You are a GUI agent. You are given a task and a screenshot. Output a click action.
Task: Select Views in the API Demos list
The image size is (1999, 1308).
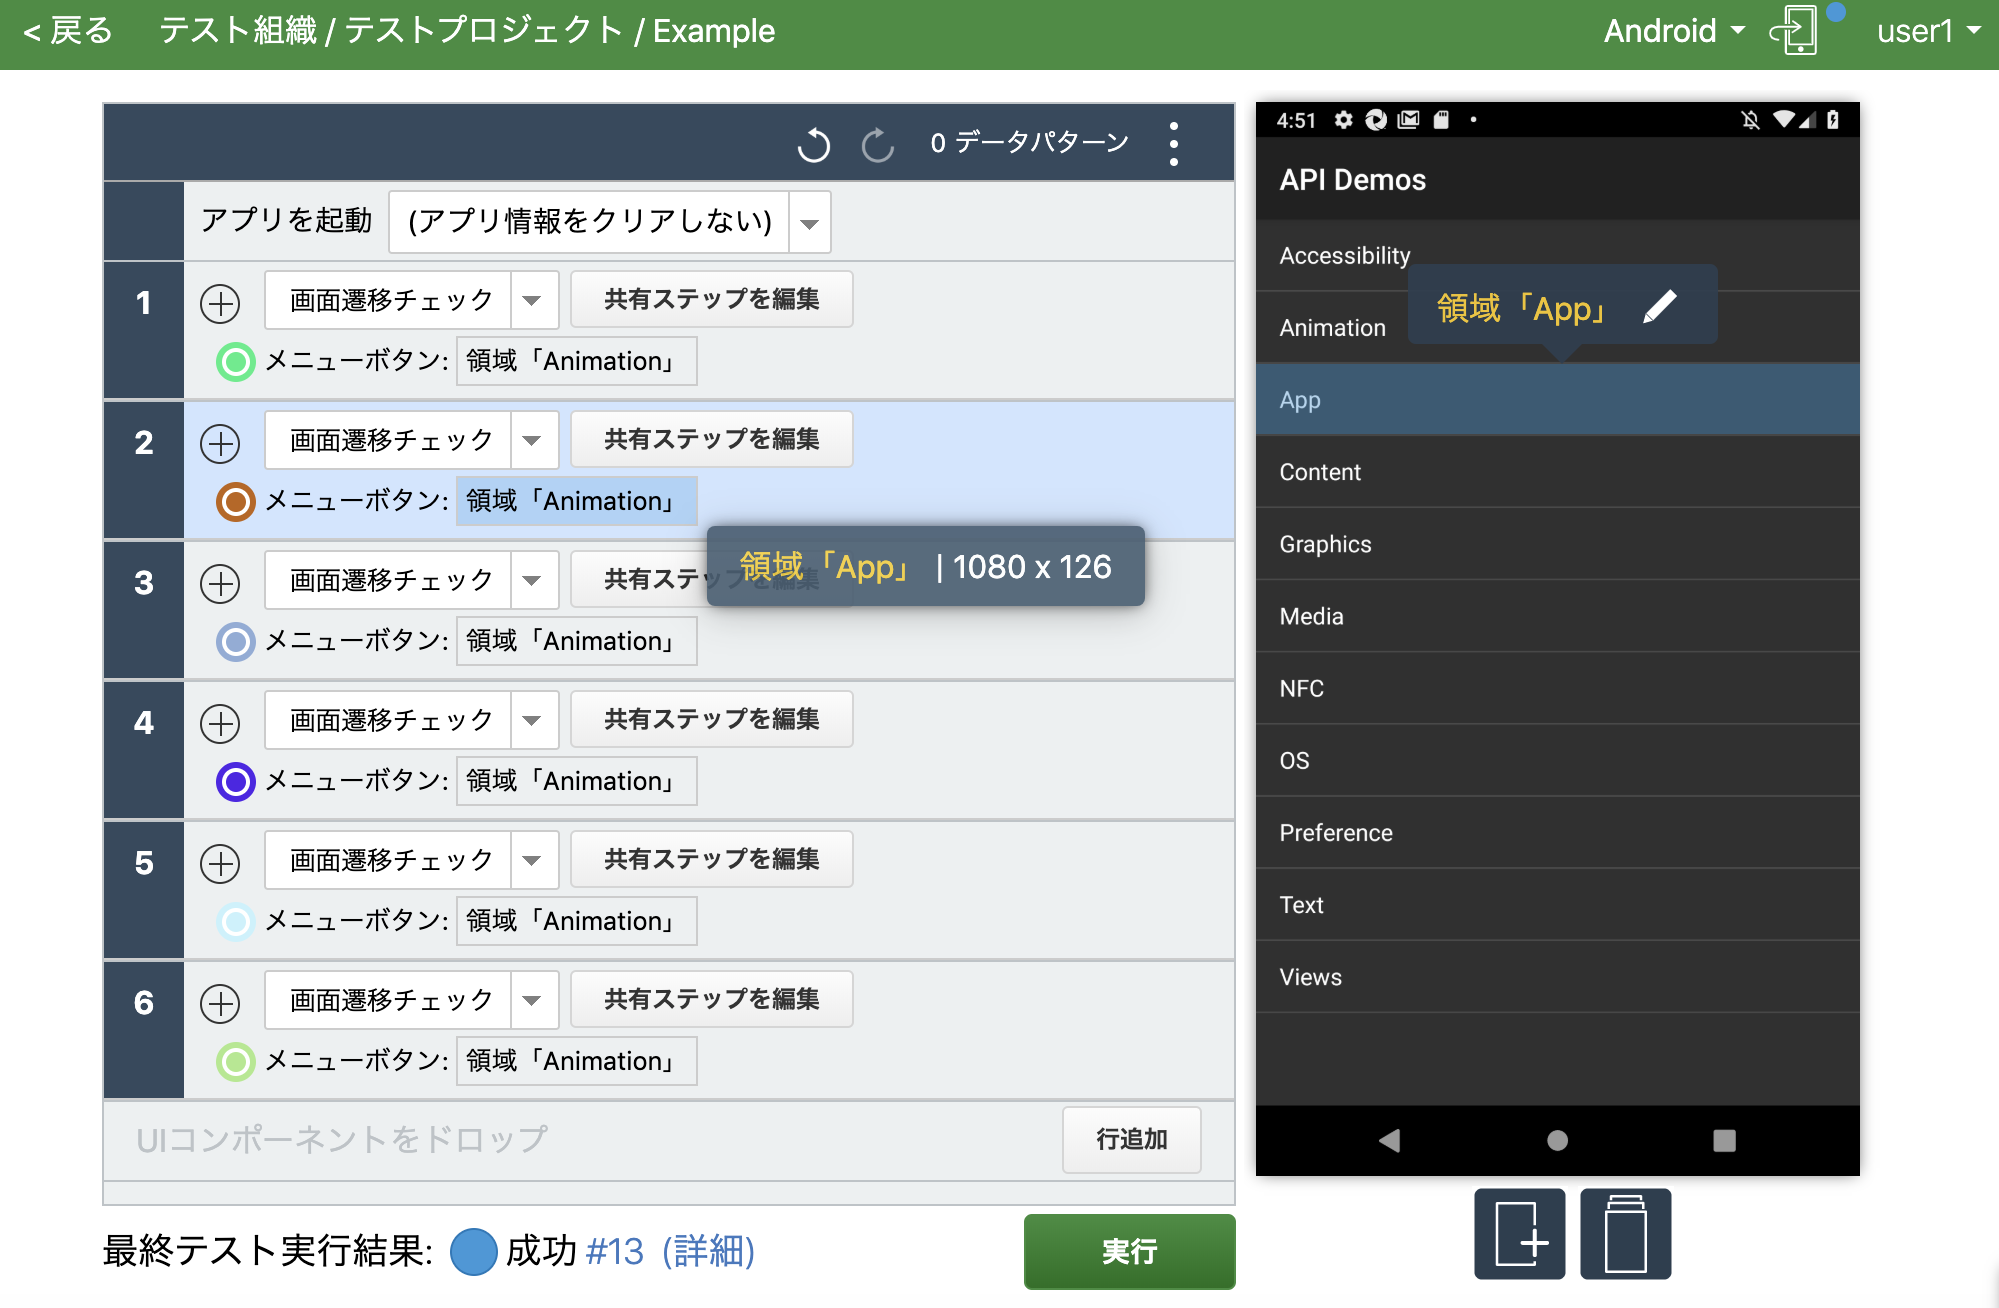click(1557, 976)
